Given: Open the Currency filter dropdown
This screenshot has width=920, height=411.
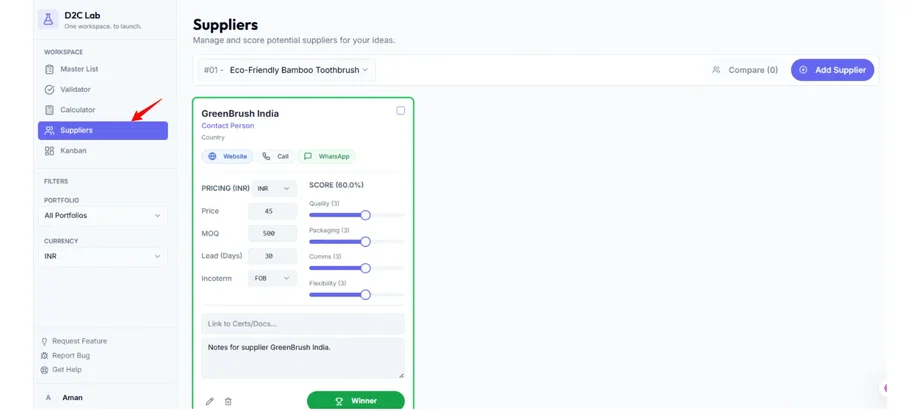Looking at the screenshot, I should 102,256.
